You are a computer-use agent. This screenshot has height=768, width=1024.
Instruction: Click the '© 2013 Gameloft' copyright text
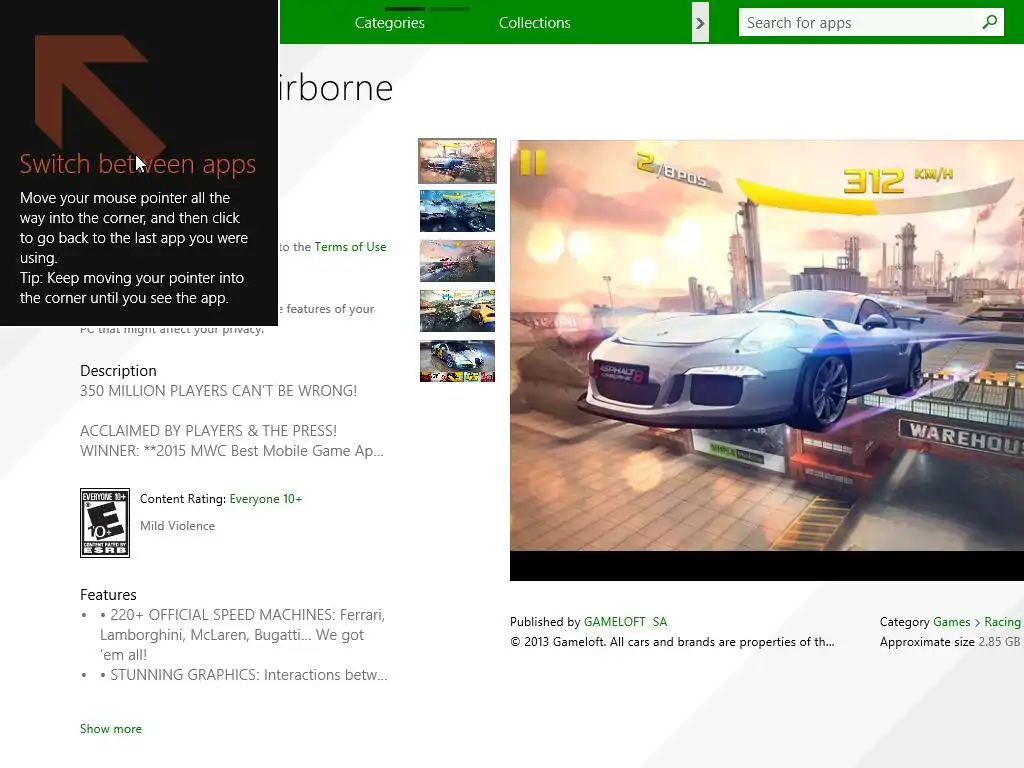coord(672,642)
